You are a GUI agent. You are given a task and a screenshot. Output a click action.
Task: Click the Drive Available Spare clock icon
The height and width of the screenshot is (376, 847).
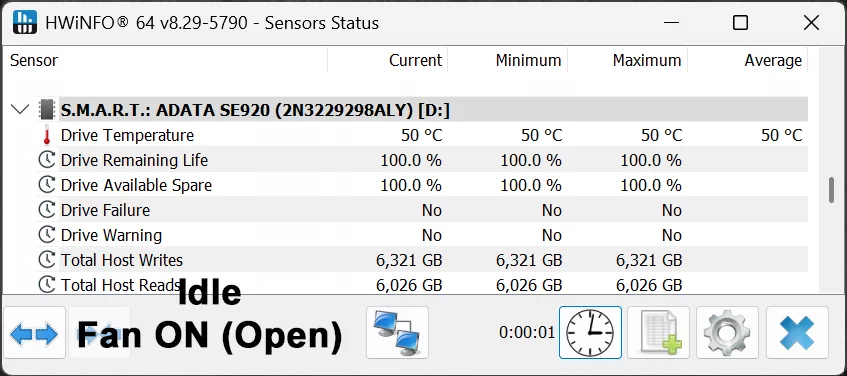click(x=47, y=185)
